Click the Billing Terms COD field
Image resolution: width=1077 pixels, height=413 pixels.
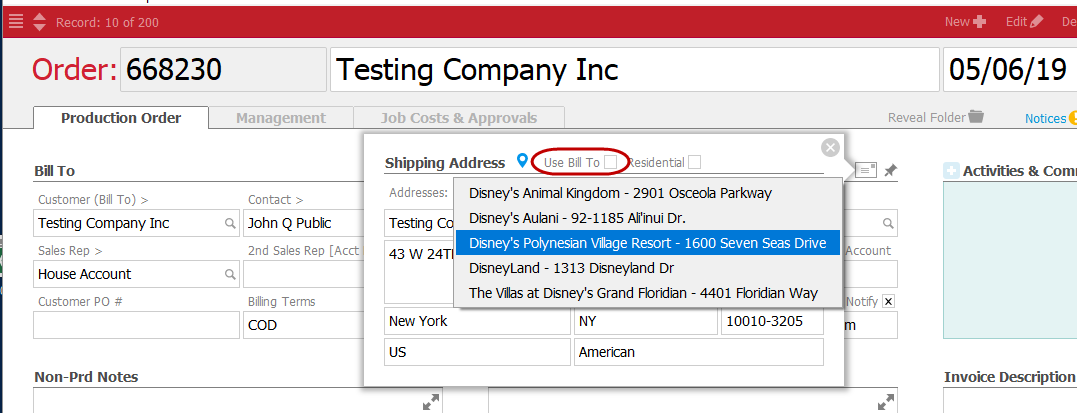tap(303, 325)
